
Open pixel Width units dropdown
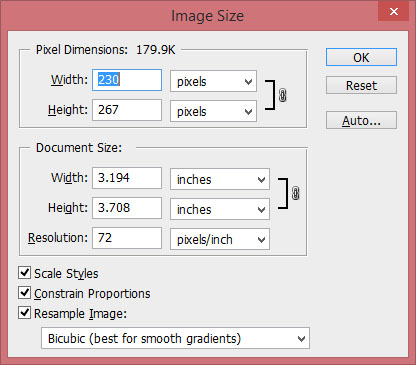click(x=213, y=81)
